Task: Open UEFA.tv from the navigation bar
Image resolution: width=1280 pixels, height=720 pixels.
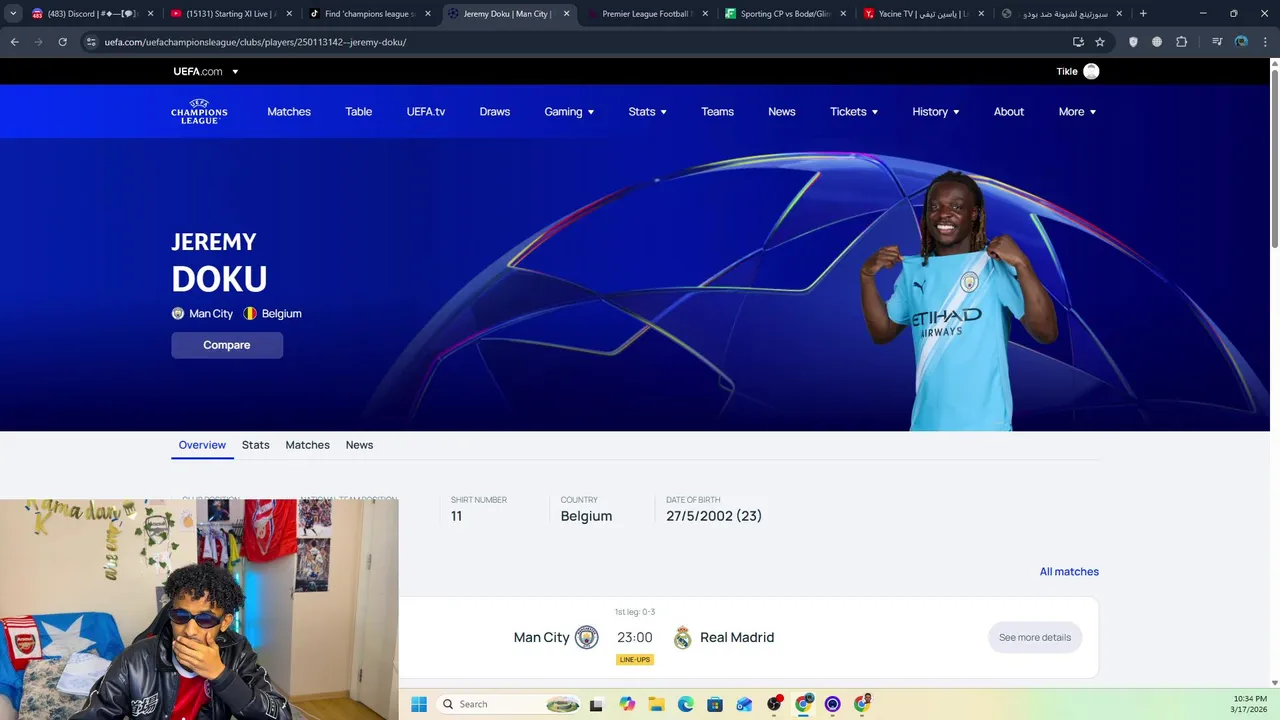Action: 426,112
